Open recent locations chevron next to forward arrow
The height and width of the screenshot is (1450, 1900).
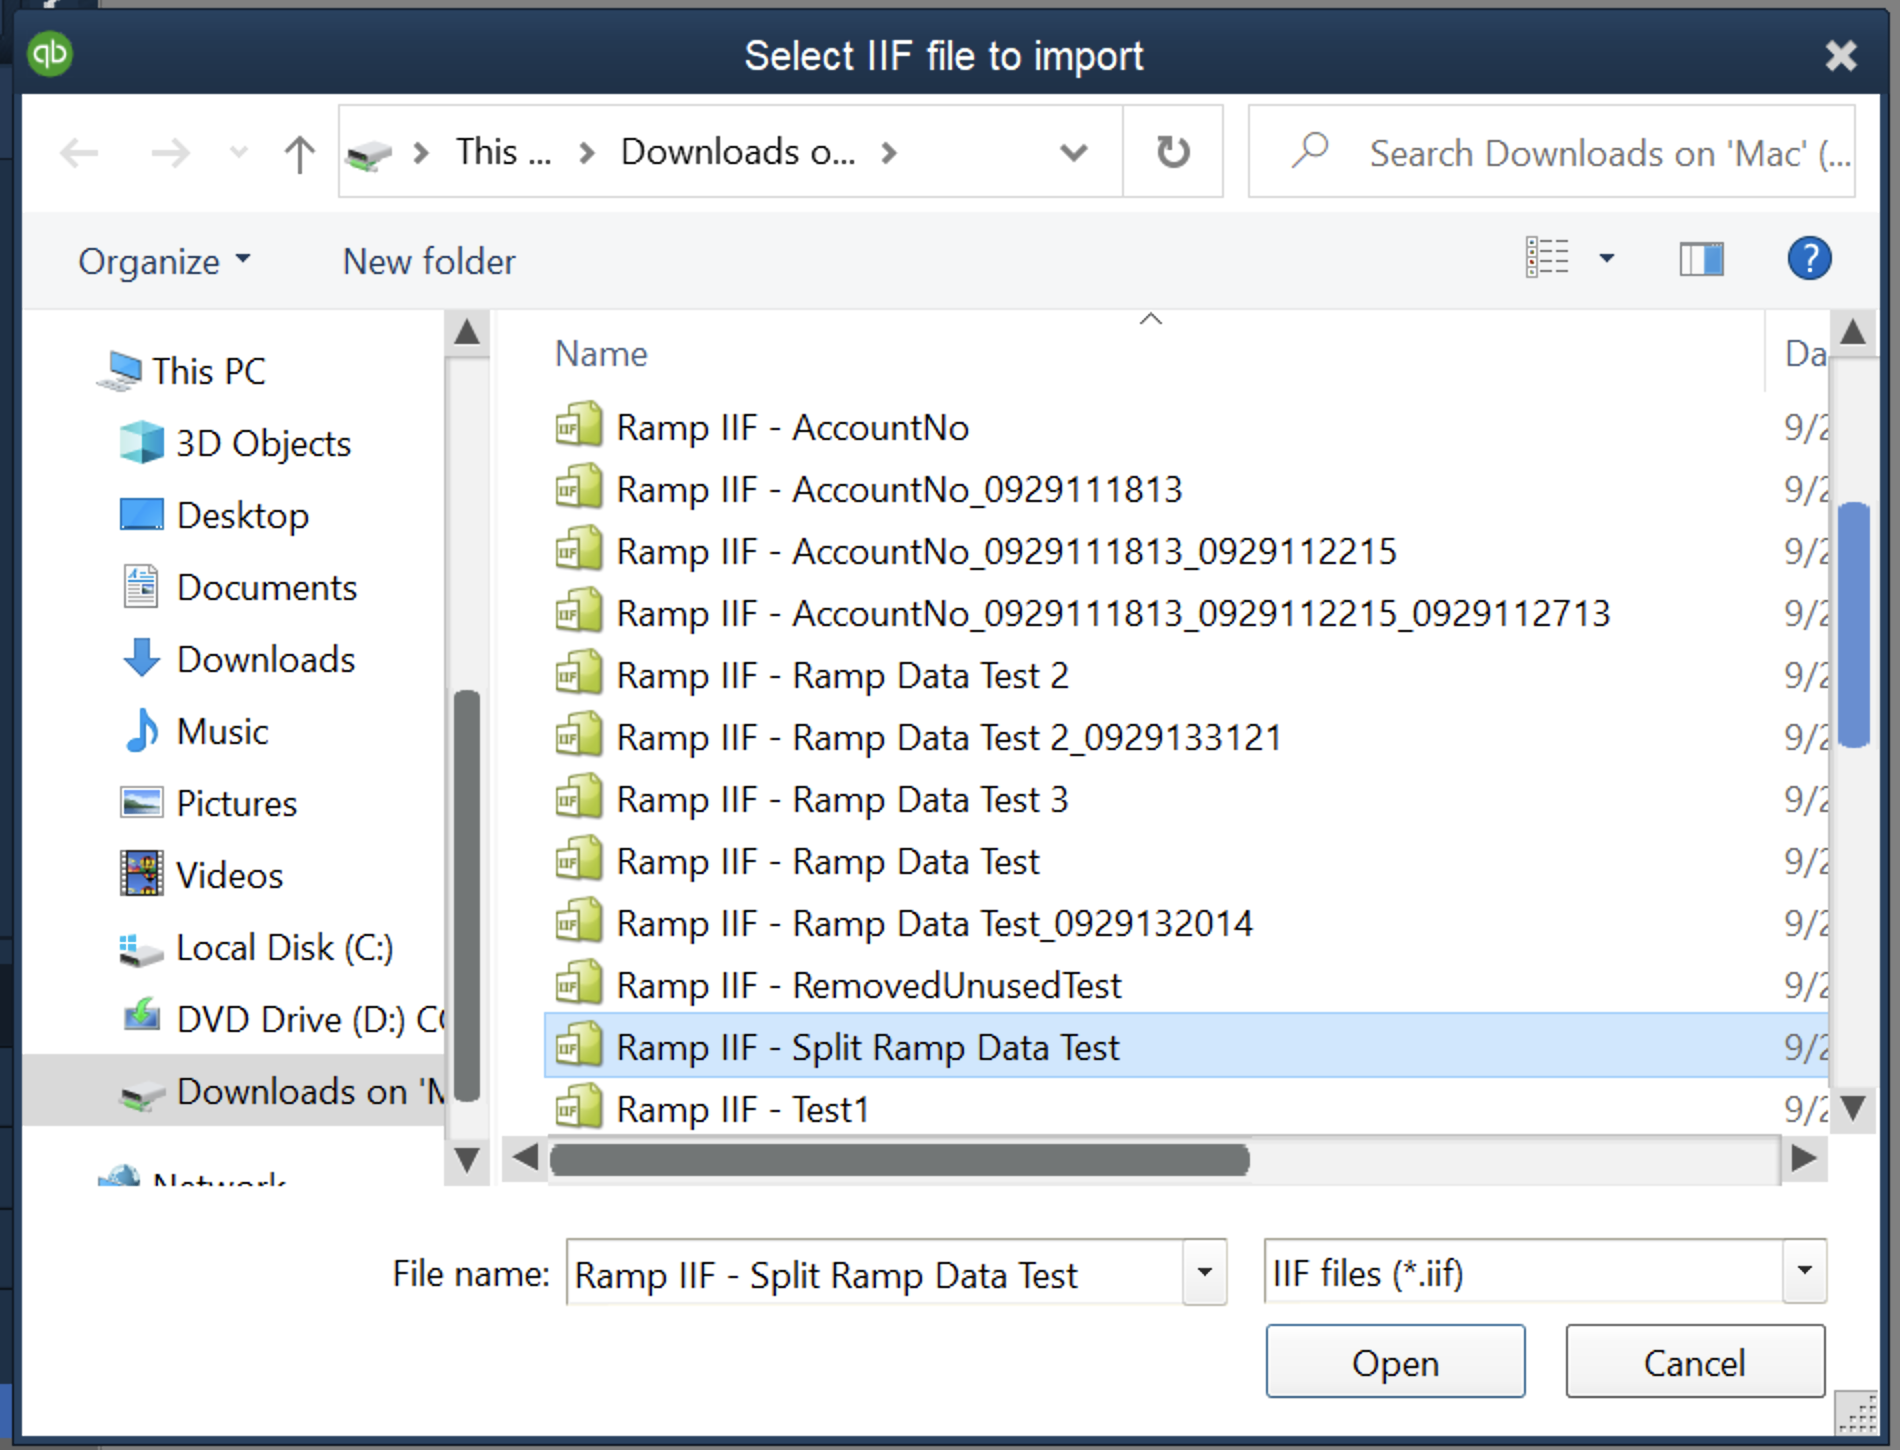coord(238,153)
